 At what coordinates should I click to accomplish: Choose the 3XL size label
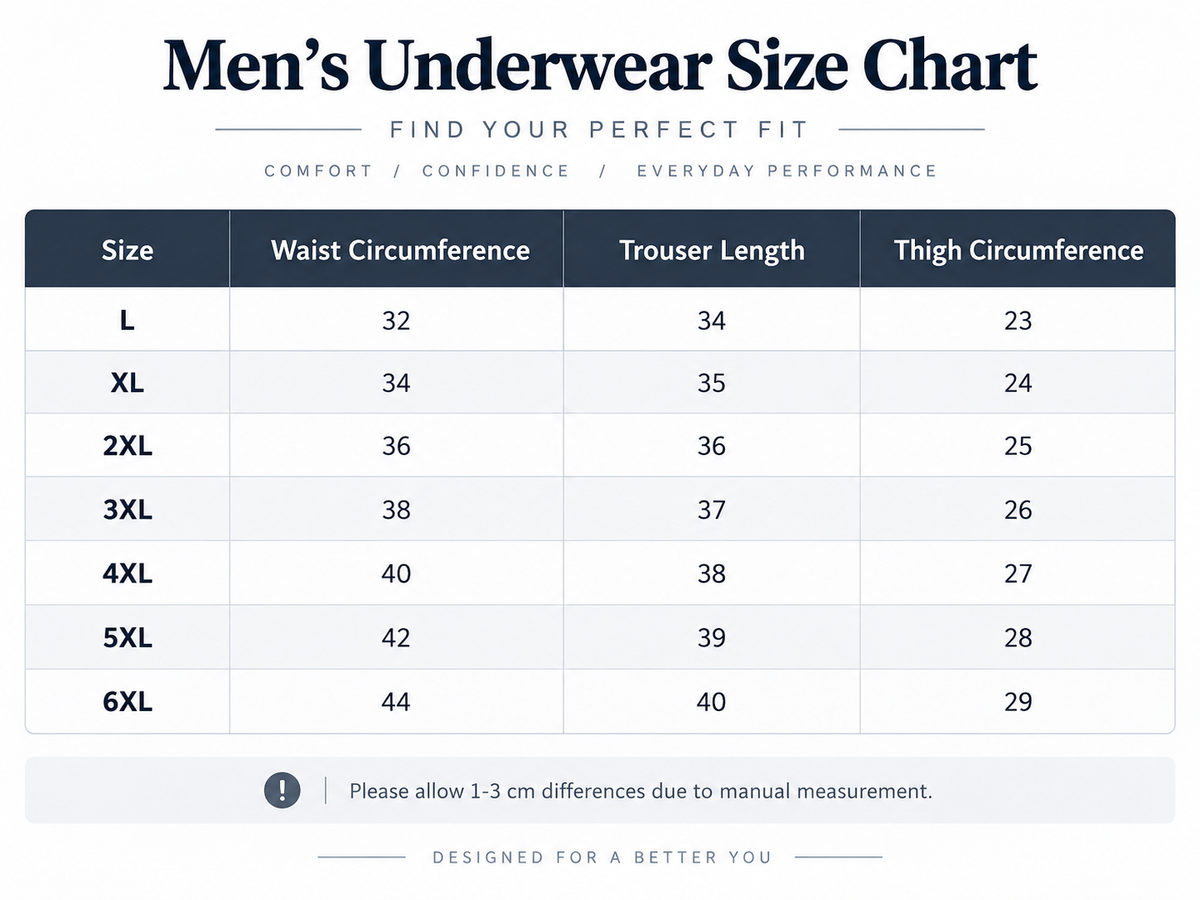click(127, 510)
